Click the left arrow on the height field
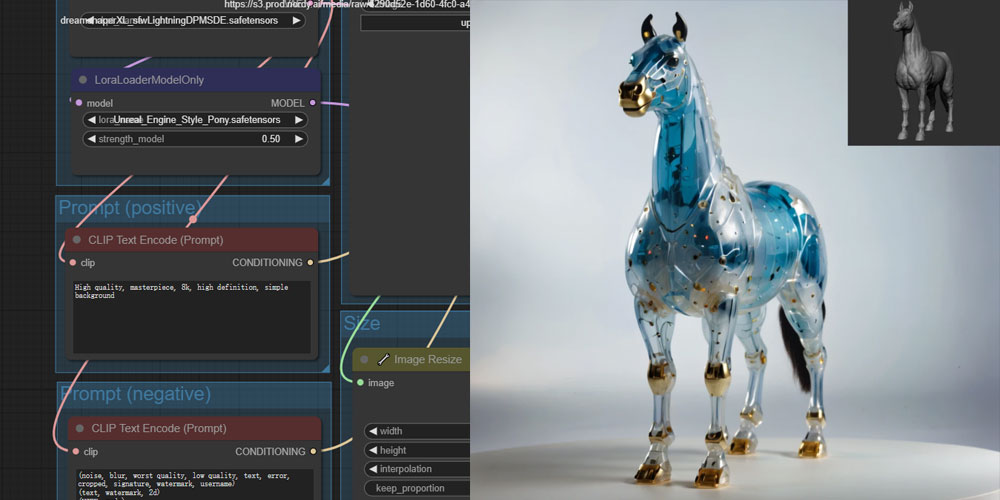 pos(373,450)
